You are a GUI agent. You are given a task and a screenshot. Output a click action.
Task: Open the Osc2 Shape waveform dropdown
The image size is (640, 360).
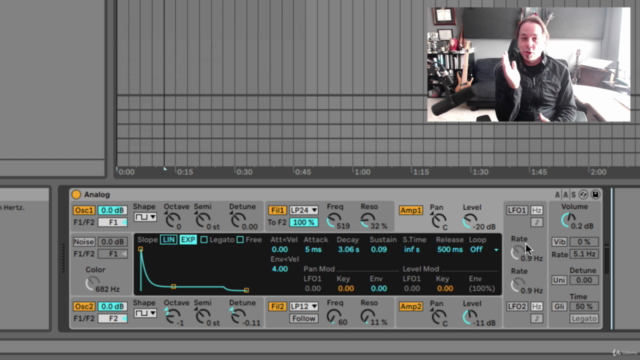point(145,313)
